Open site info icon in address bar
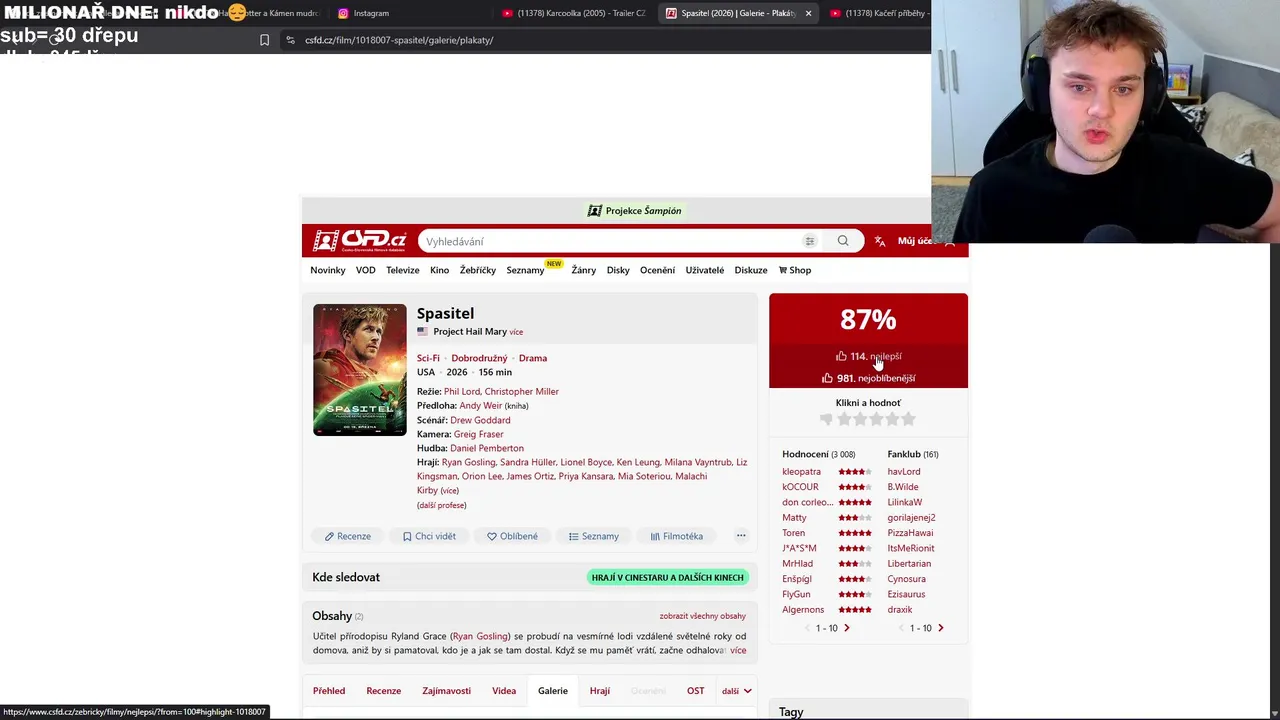Viewport: 1280px width, 720px height. [290, 40]
